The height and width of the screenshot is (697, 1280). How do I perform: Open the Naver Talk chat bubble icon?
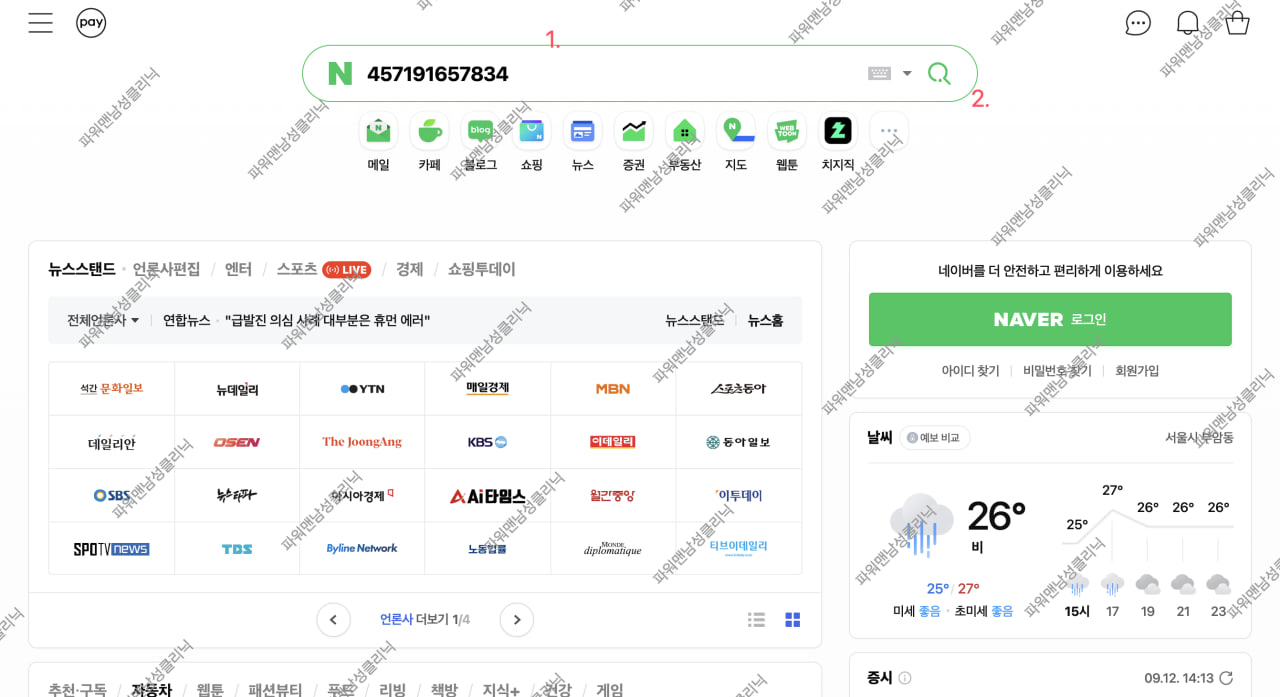coord(1138,23)
